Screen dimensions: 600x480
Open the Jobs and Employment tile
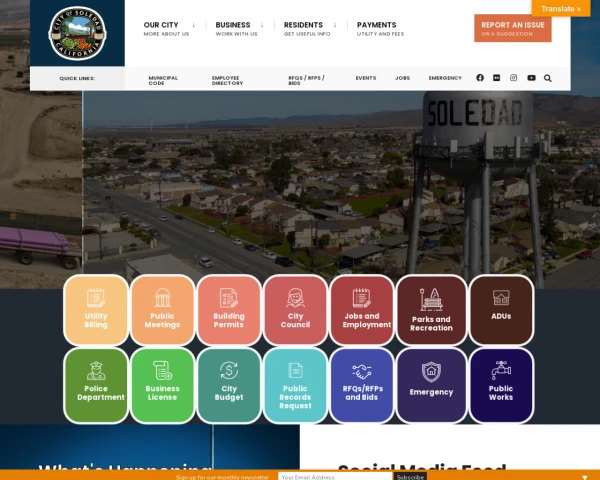coord(362,310)
